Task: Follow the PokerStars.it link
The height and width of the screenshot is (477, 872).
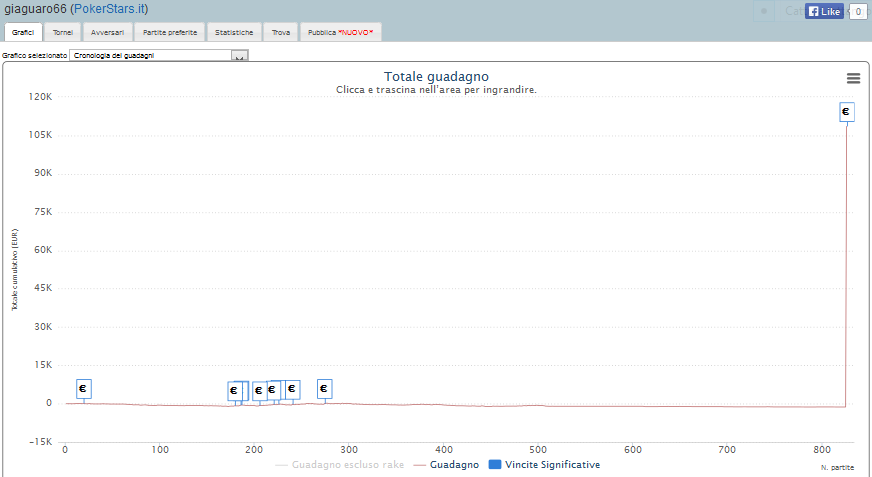Action: point(108,9)
